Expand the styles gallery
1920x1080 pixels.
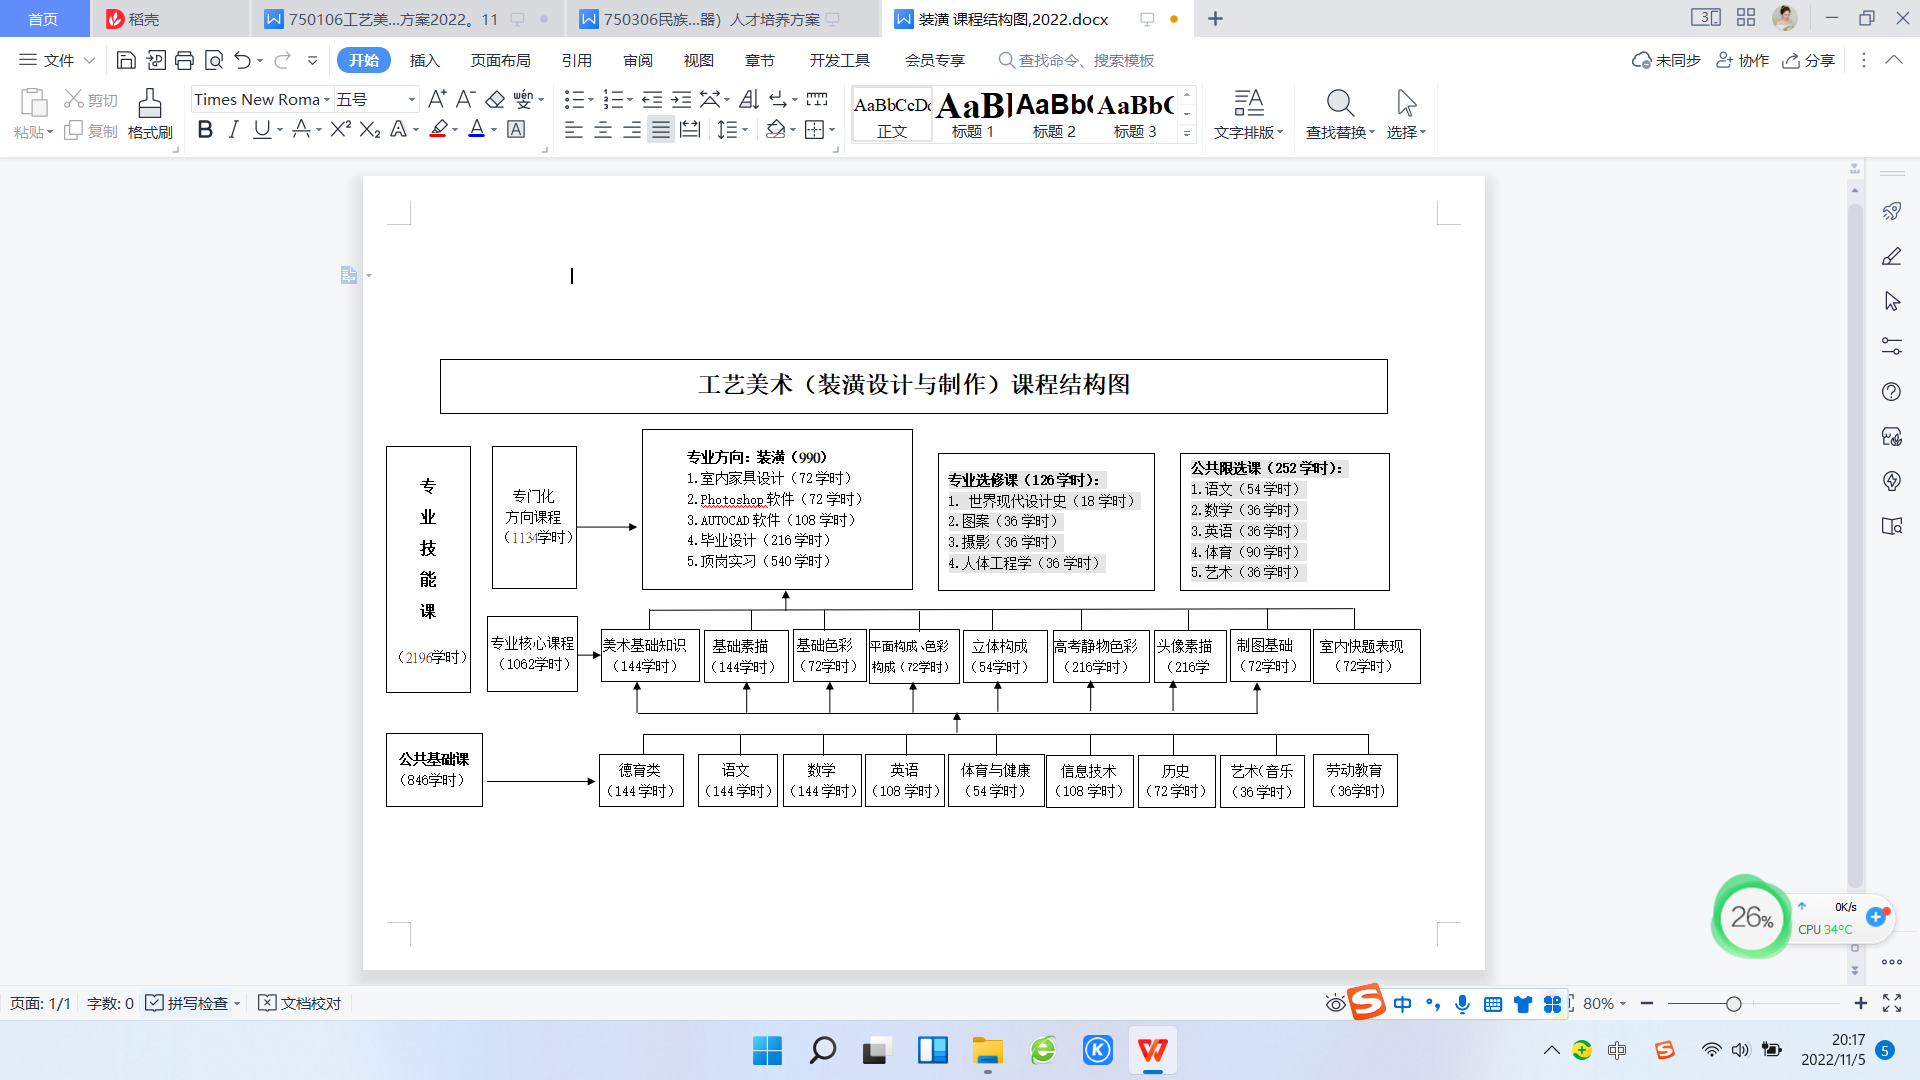click(1187, 133)
